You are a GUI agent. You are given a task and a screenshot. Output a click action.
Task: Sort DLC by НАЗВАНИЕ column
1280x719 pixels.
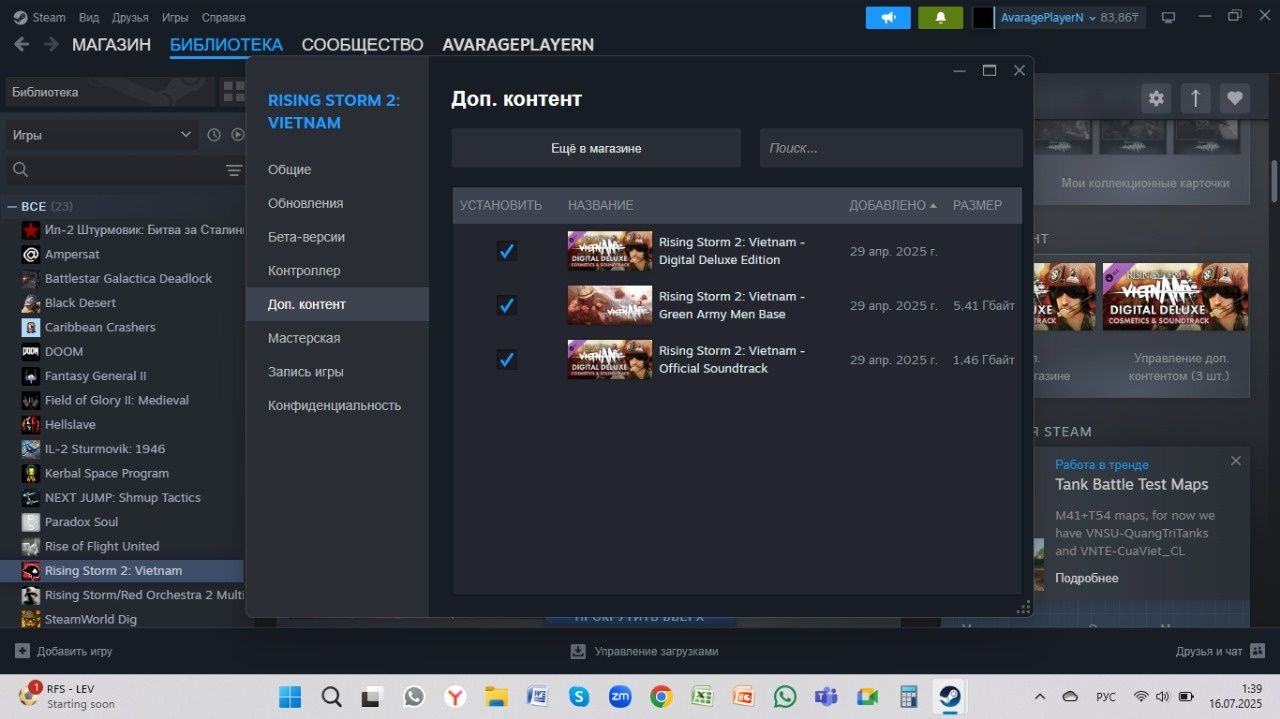point(600,205)
